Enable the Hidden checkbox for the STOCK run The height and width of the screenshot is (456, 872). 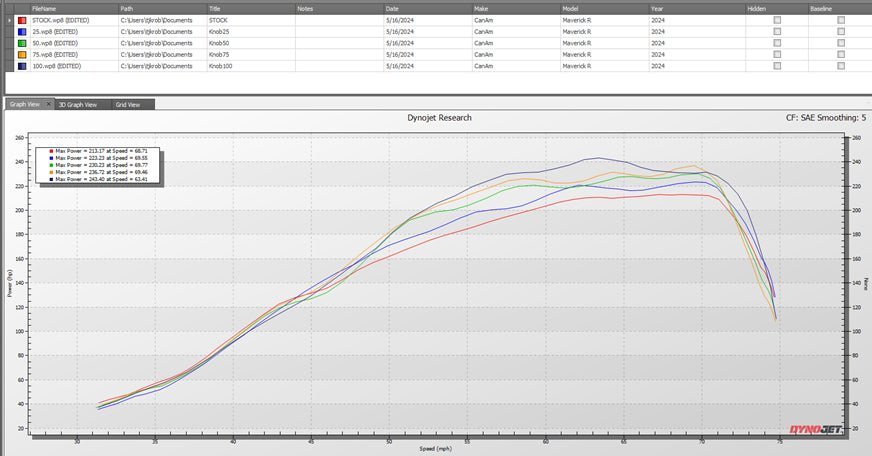click(x=777, y=20)
